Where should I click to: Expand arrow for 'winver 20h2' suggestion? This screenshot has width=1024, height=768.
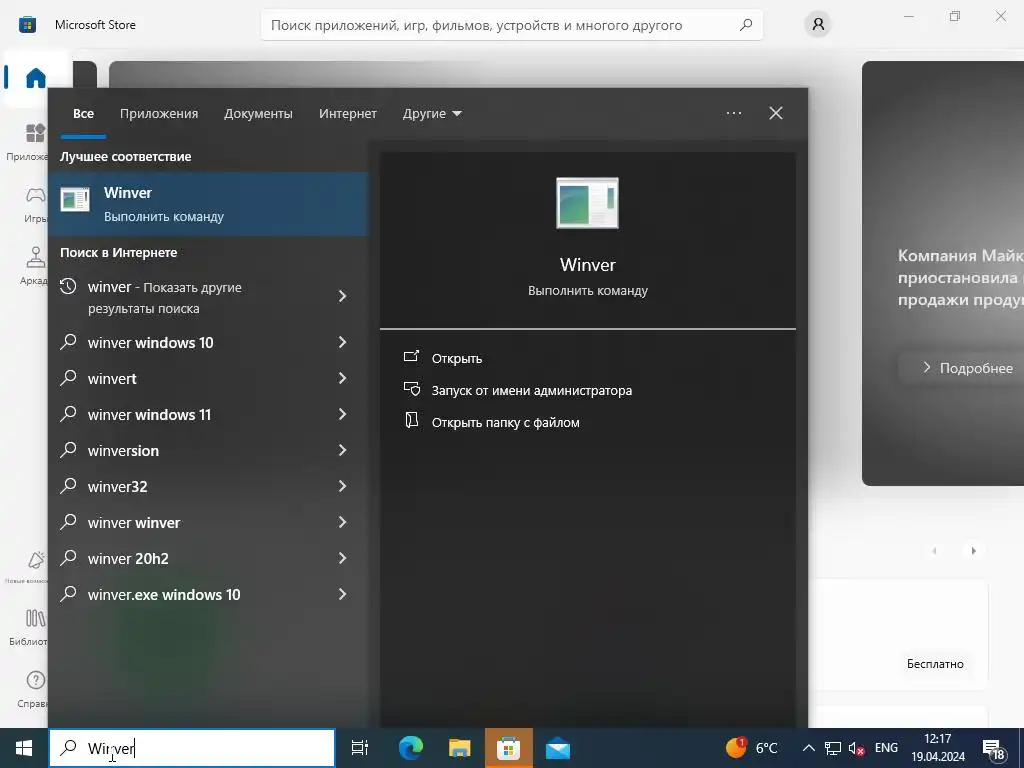[342, 558]
